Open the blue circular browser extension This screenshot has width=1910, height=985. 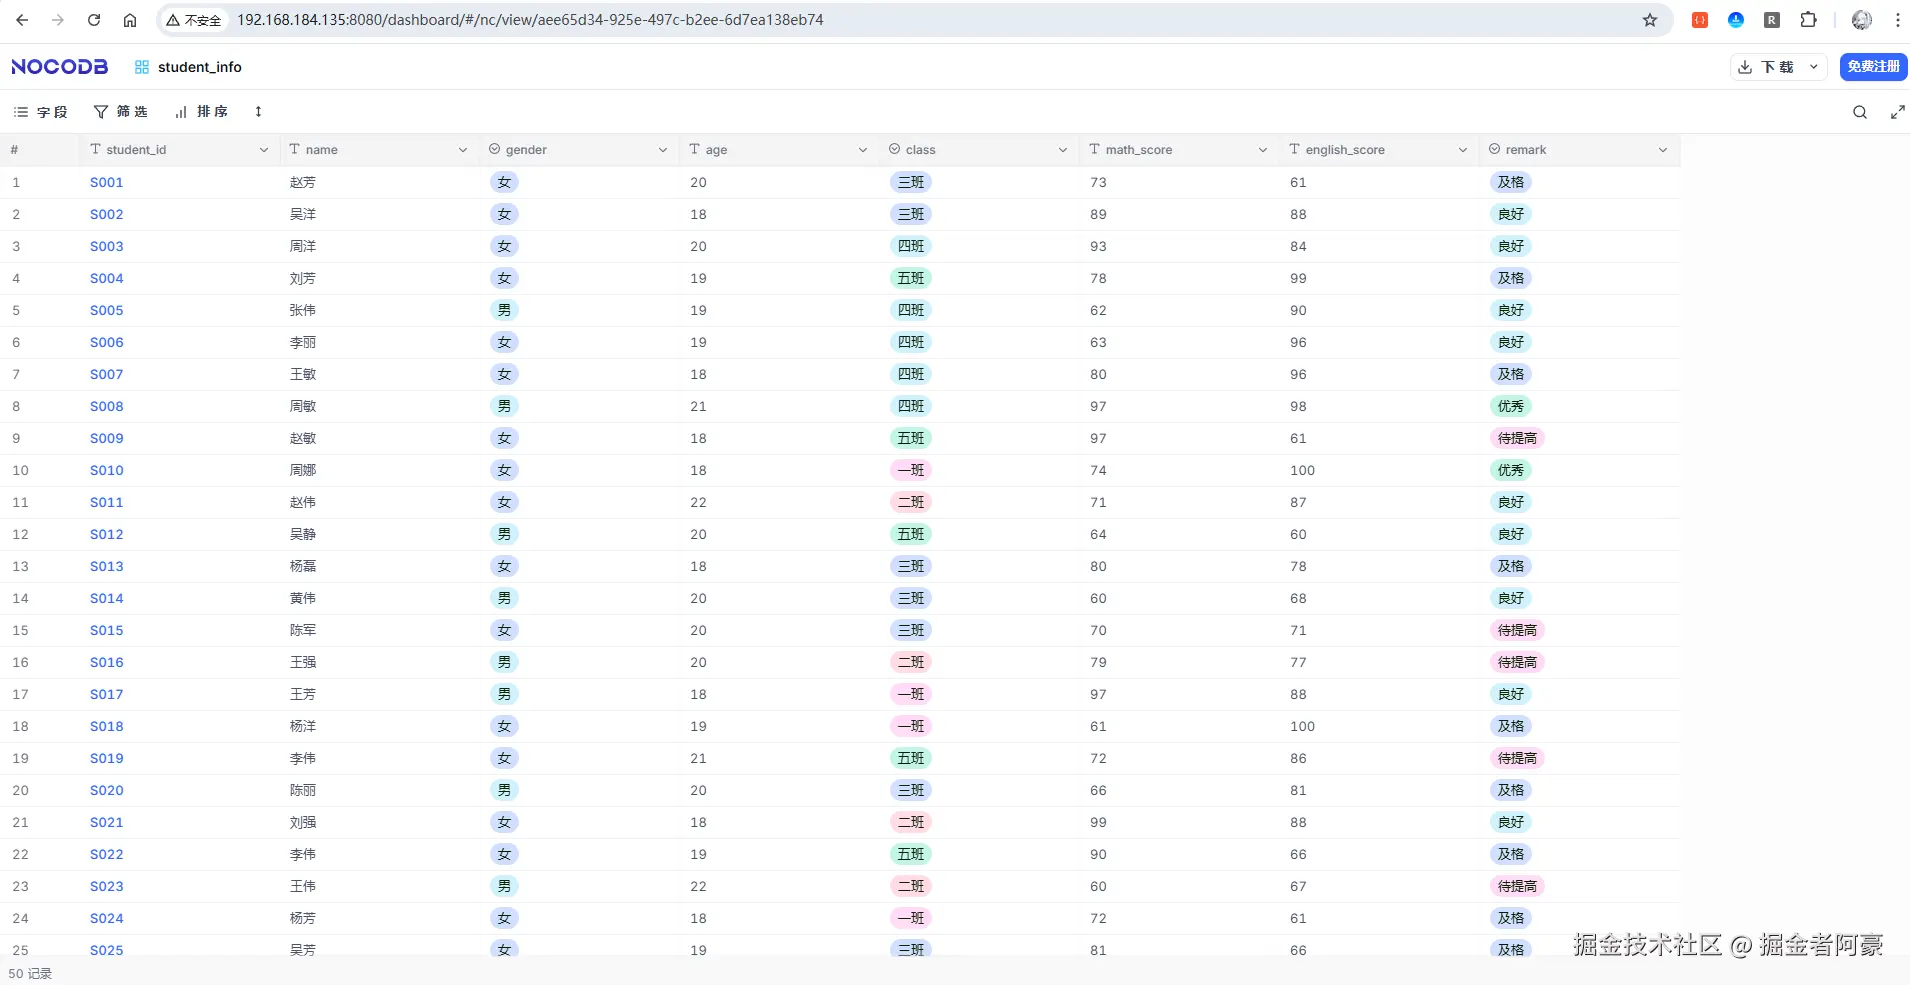click(x=1736, y=20)
